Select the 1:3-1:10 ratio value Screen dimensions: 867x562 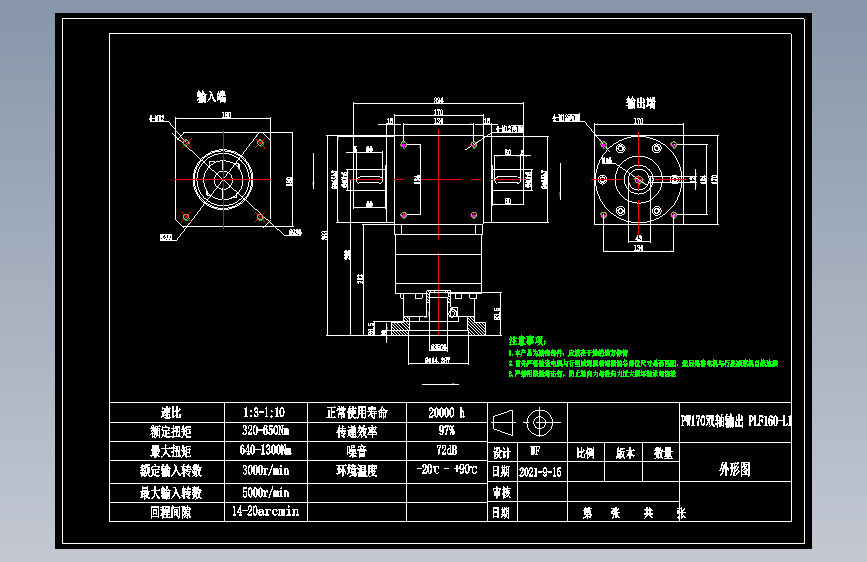(264, 413)
